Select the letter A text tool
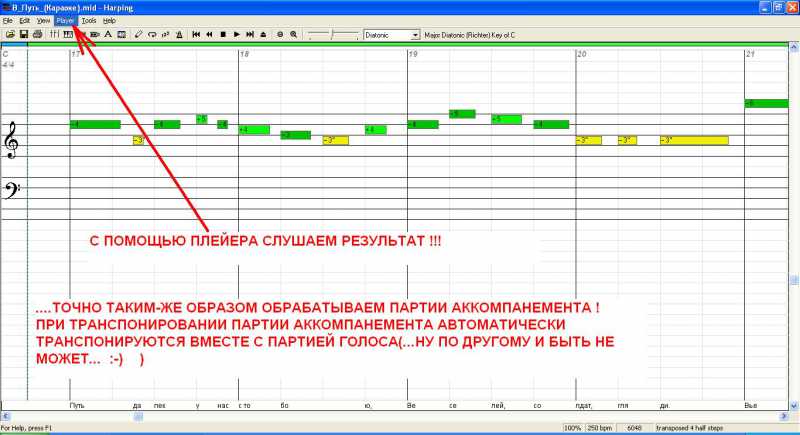The height and width of the screenshot is (435, 800). [108, 35]
